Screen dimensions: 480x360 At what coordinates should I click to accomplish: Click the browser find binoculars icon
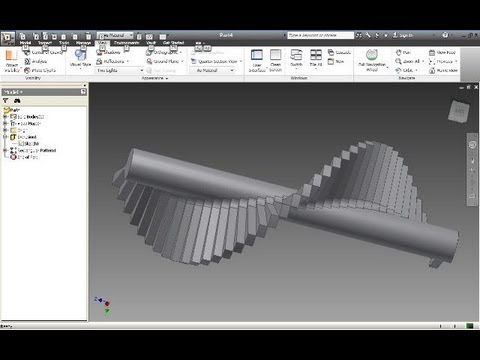[17, 100]
